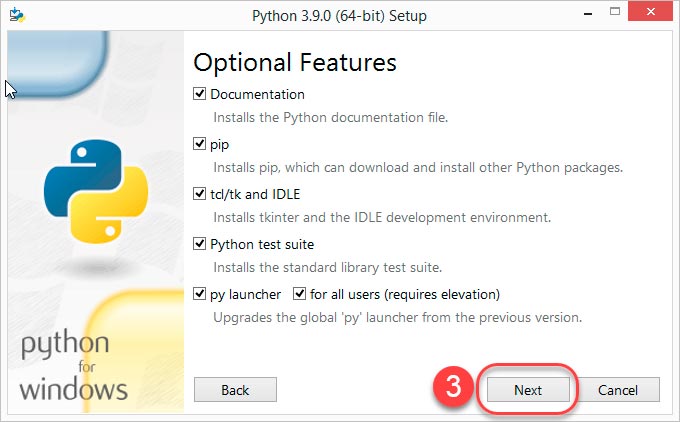This screenshot has height=422, width=680.
Task: Toggle the for all users checkbox
Action: point(299,294)
